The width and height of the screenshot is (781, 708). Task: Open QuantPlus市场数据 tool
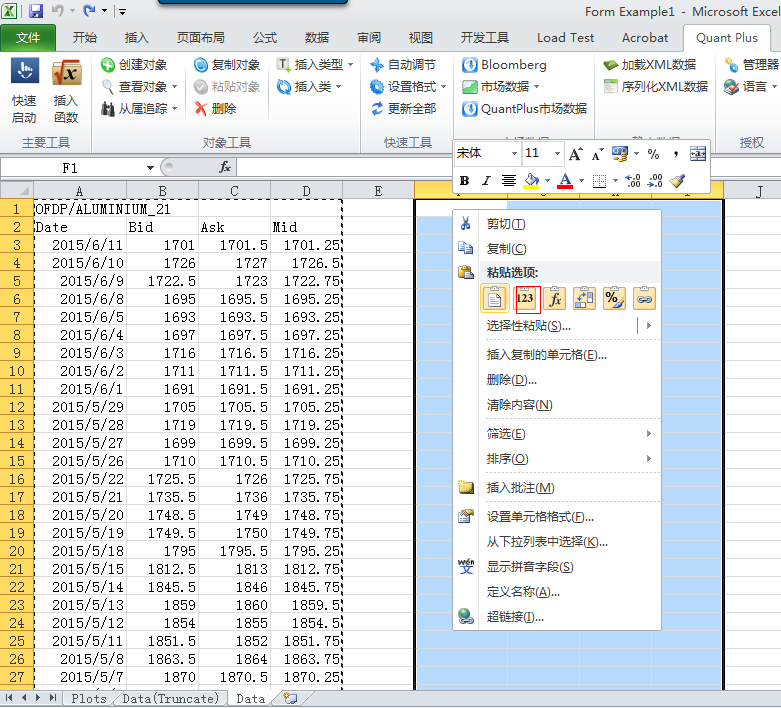tap(524, 109)
